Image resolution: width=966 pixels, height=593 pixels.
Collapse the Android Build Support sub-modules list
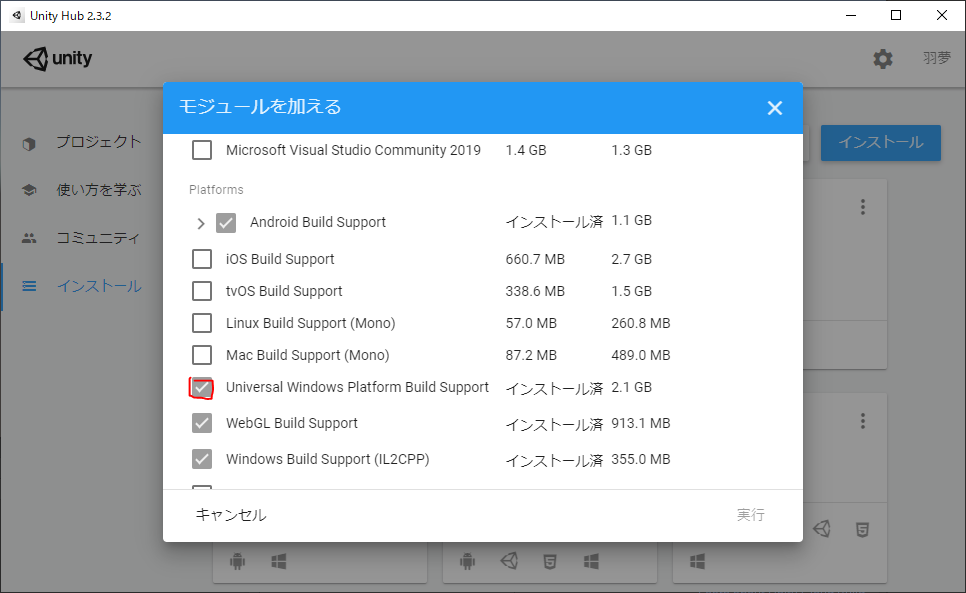(202, 222)
